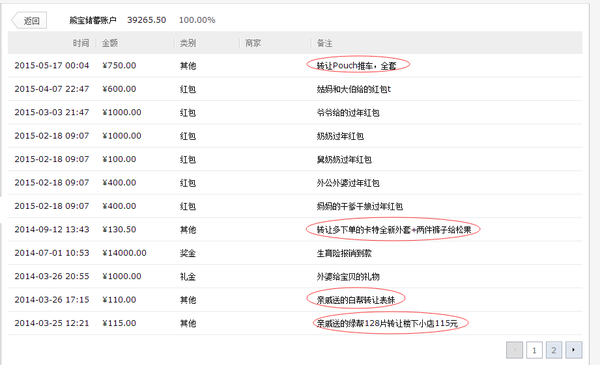Select the note about 卡特全新外套
This screenshot has width=600, height=365.
pyautogui.click(x=394, y=230)
